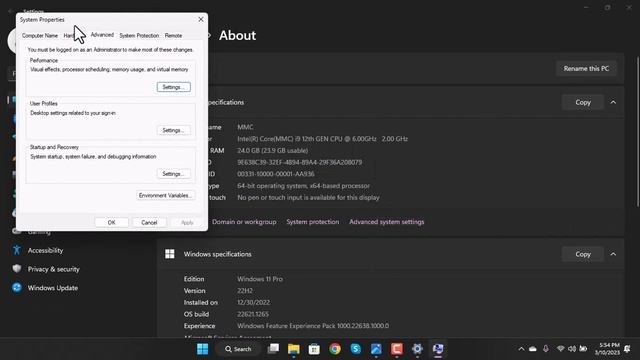Image resolution: width=640 pixels, height=360 pixels.
Task: Select installed on date 12/30/2022
Action: [x=253, y=302]
